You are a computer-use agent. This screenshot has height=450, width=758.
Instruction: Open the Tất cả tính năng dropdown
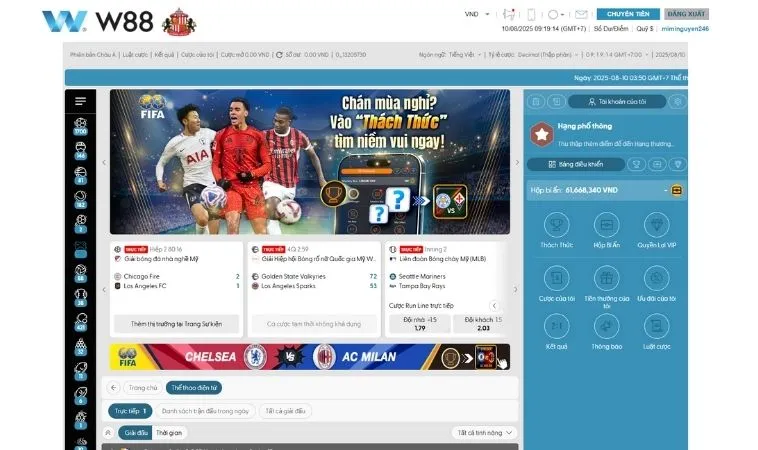tap(484, 433)
